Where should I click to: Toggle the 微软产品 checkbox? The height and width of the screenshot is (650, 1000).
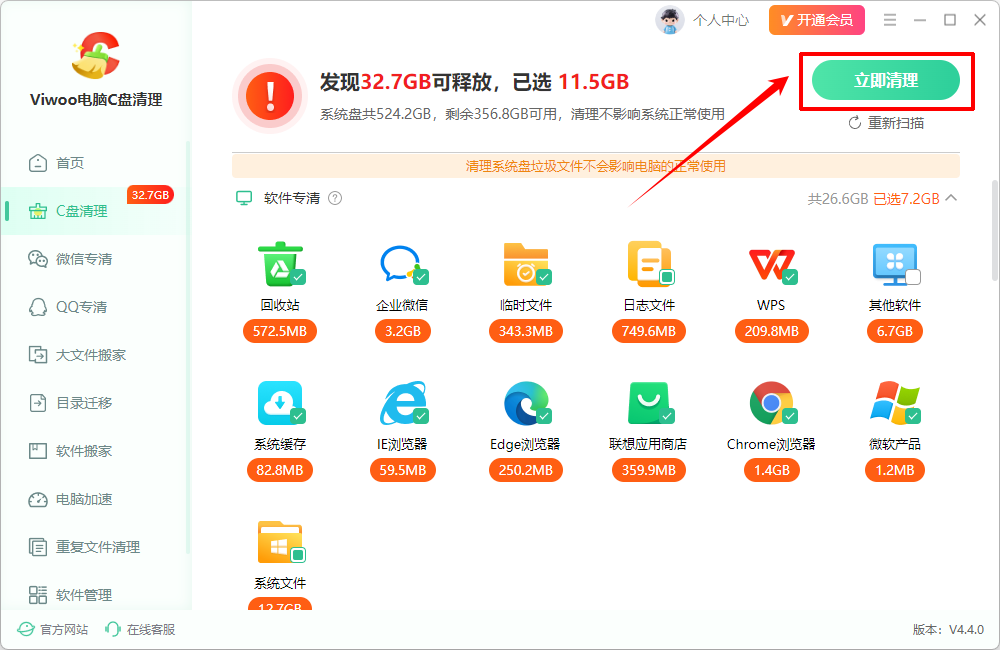913,416
